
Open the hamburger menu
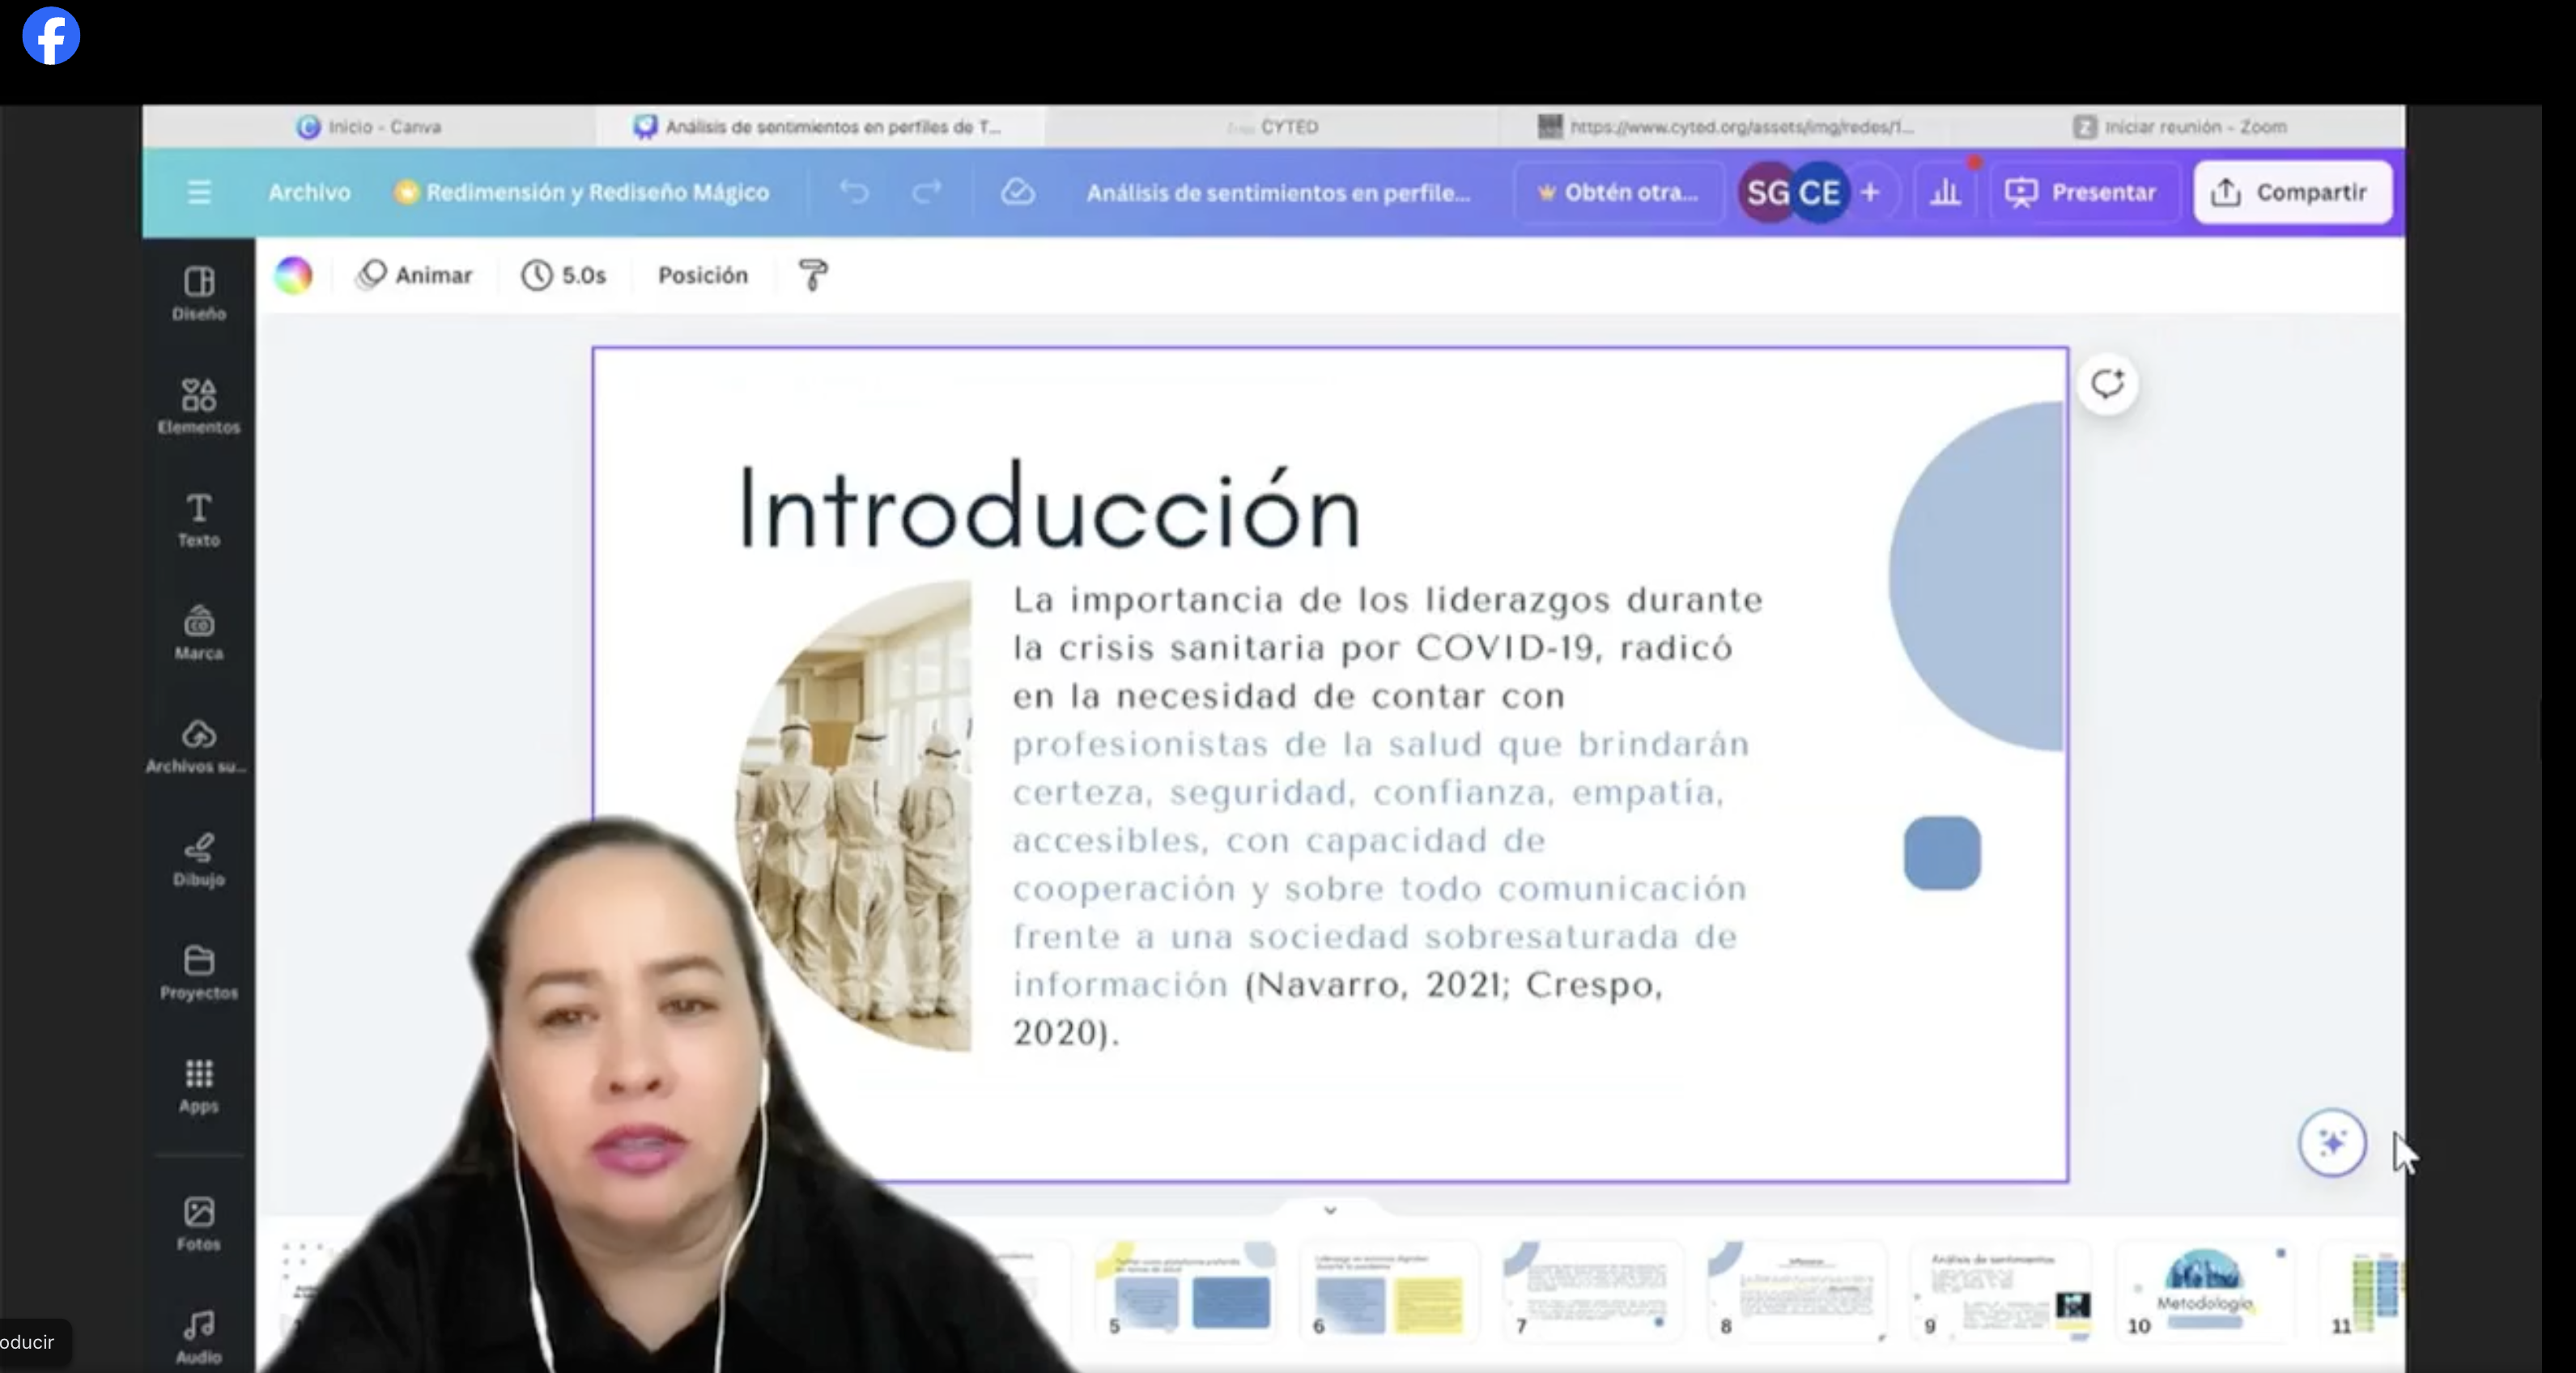click(x=198, y=193)
